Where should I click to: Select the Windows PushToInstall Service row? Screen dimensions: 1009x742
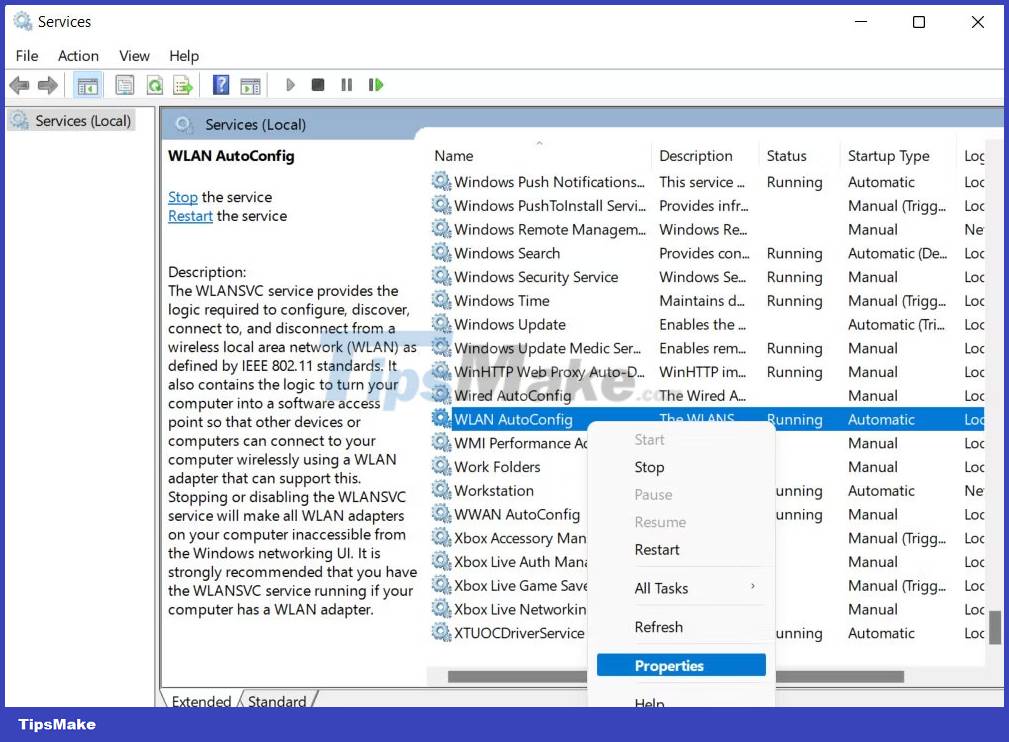pyautogui.click(x=706, y=206)
